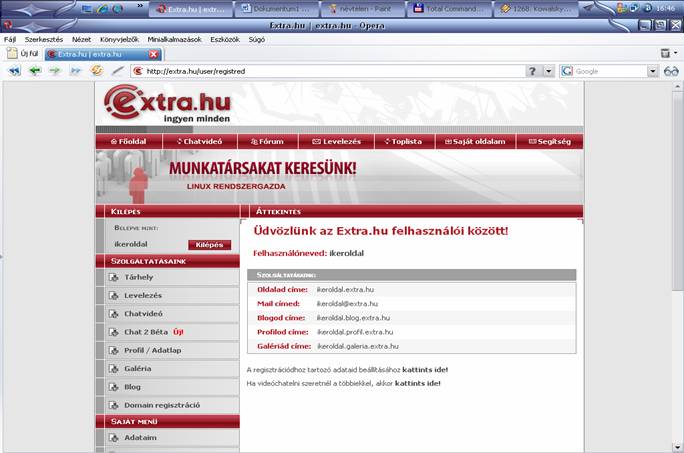684x453 pixels.
Task: Click the binoculars find icon
Action: 671,71
